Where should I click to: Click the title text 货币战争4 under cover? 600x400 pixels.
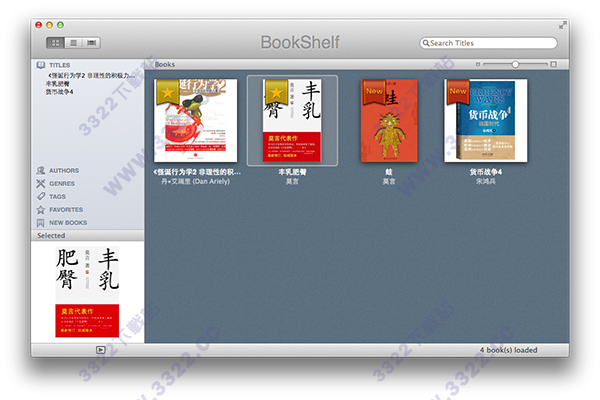(x=486, y=172)
